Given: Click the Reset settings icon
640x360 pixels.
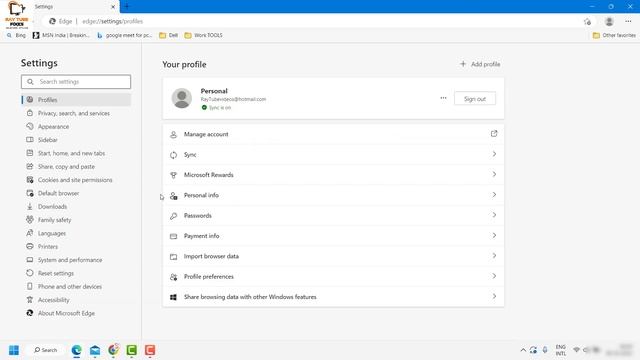Looking at the screenshot, I should tap(30, 273).
